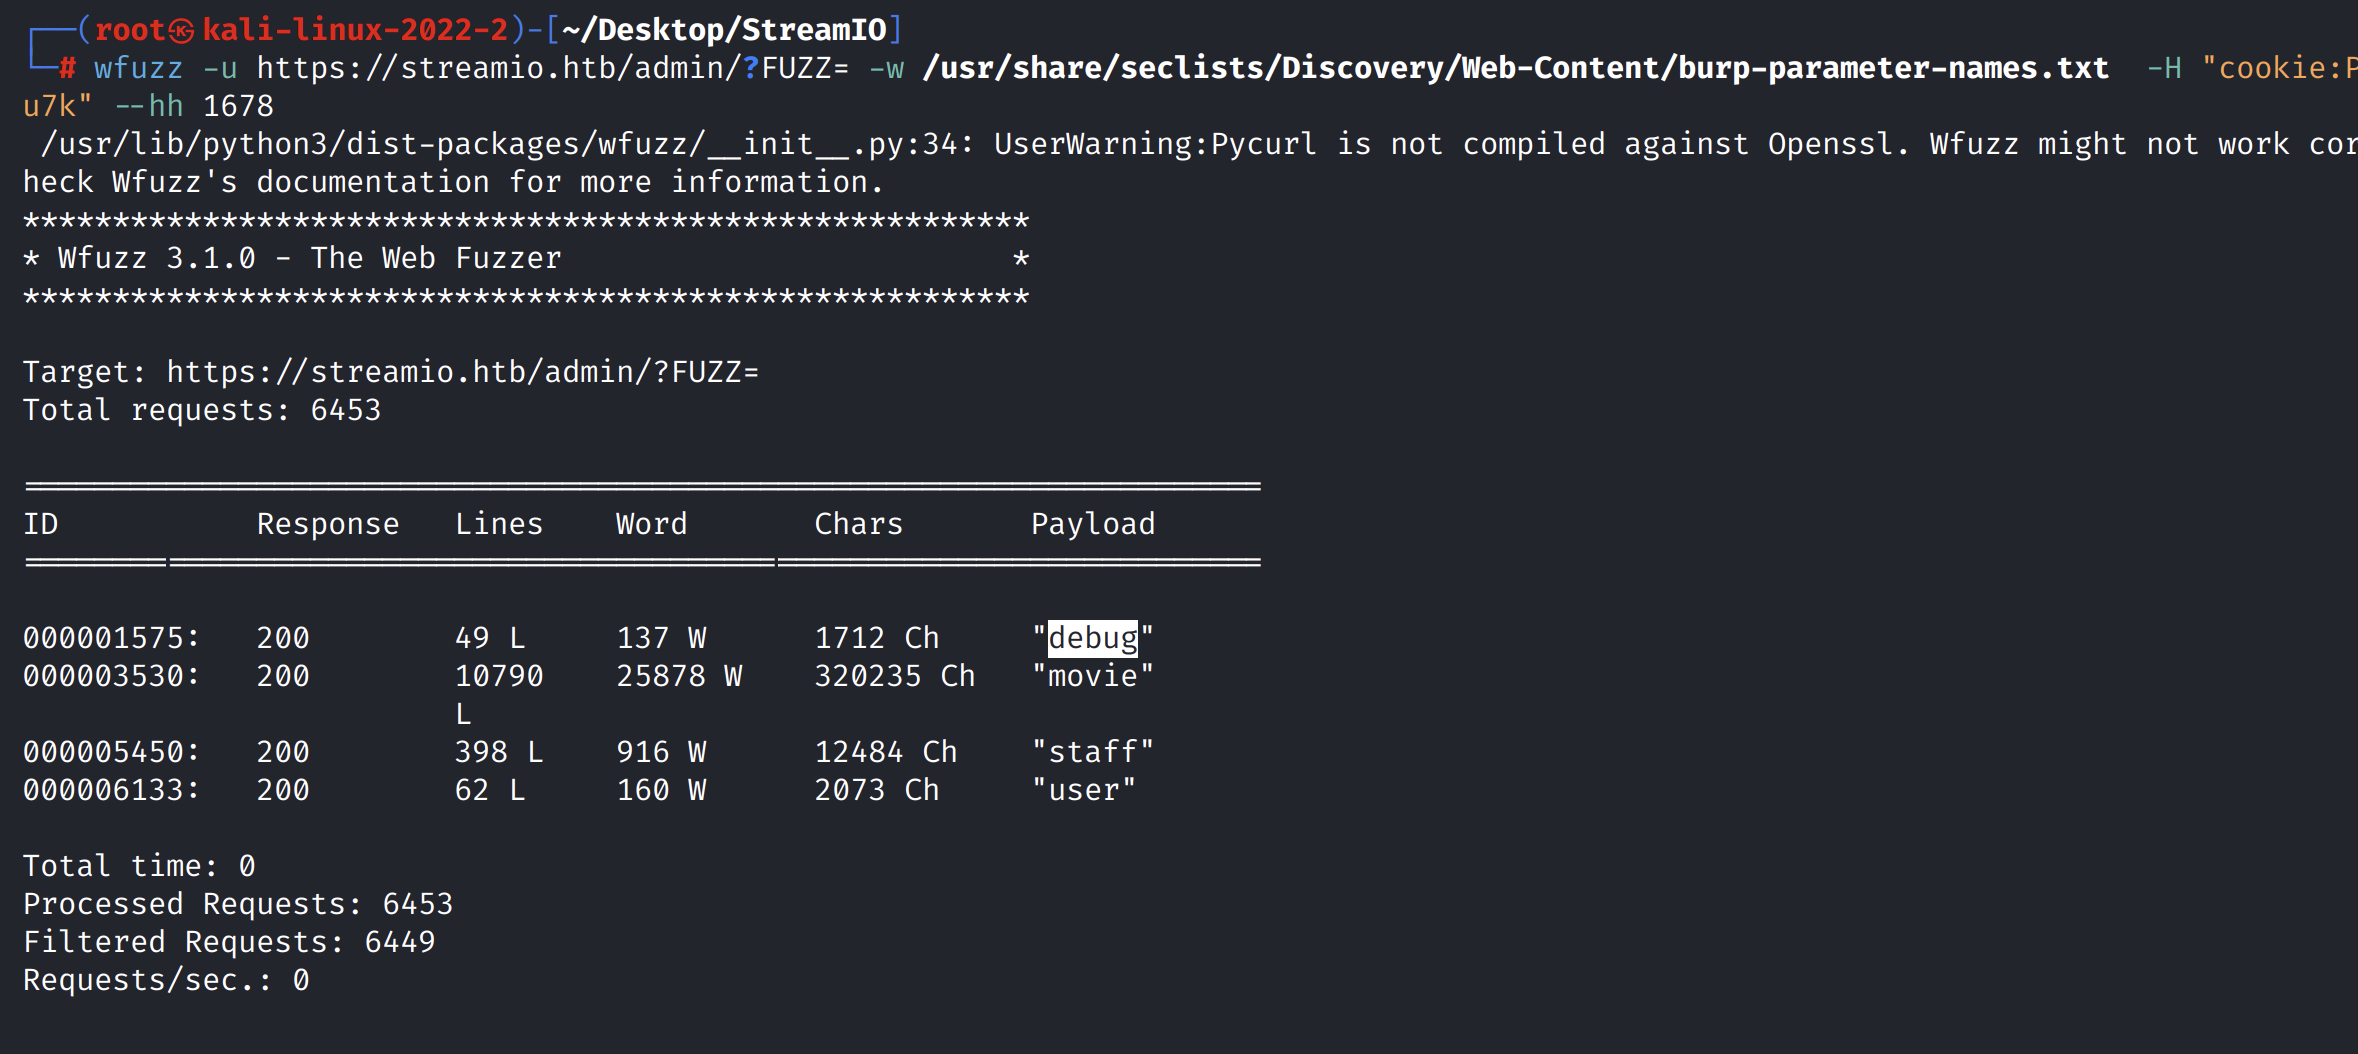Click the highlighted debug payload
The height and width of the screenshot is (1054, 2358).
pos(1092,638)
